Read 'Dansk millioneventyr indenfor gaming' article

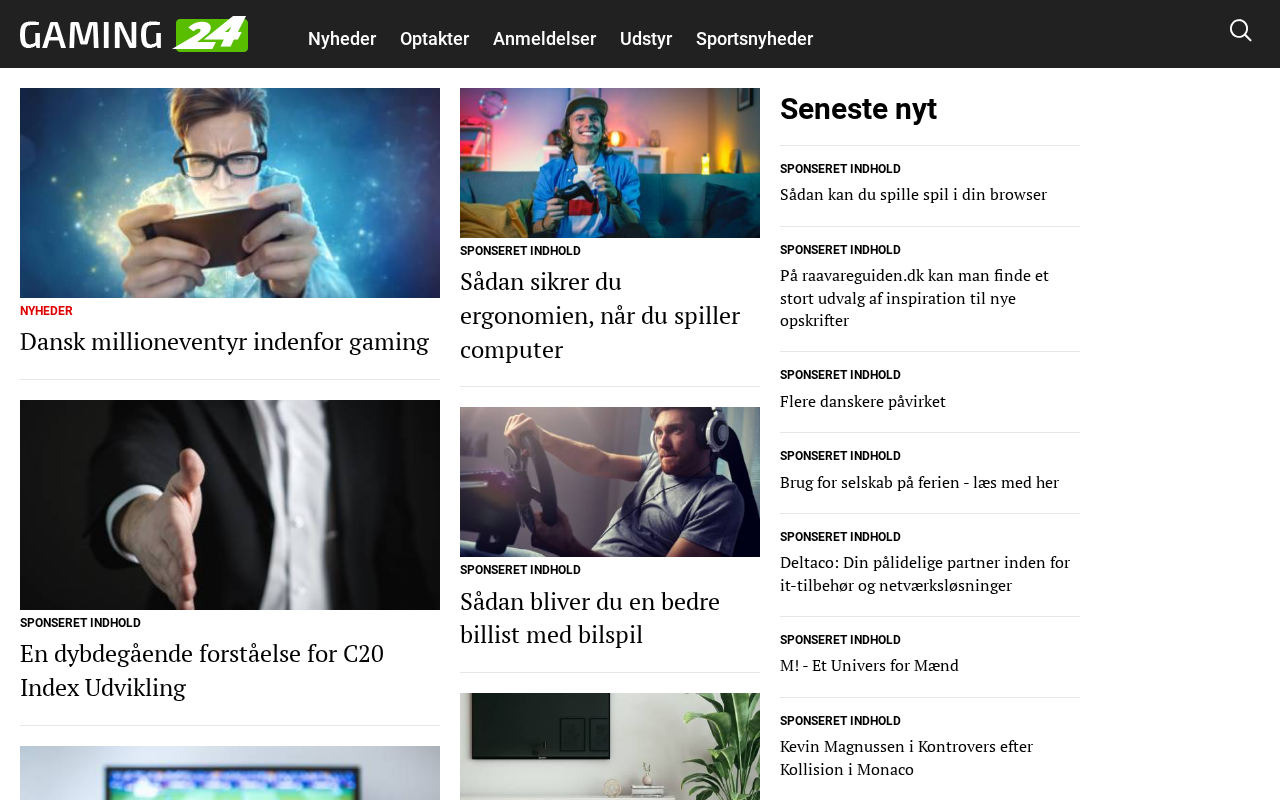224,342
